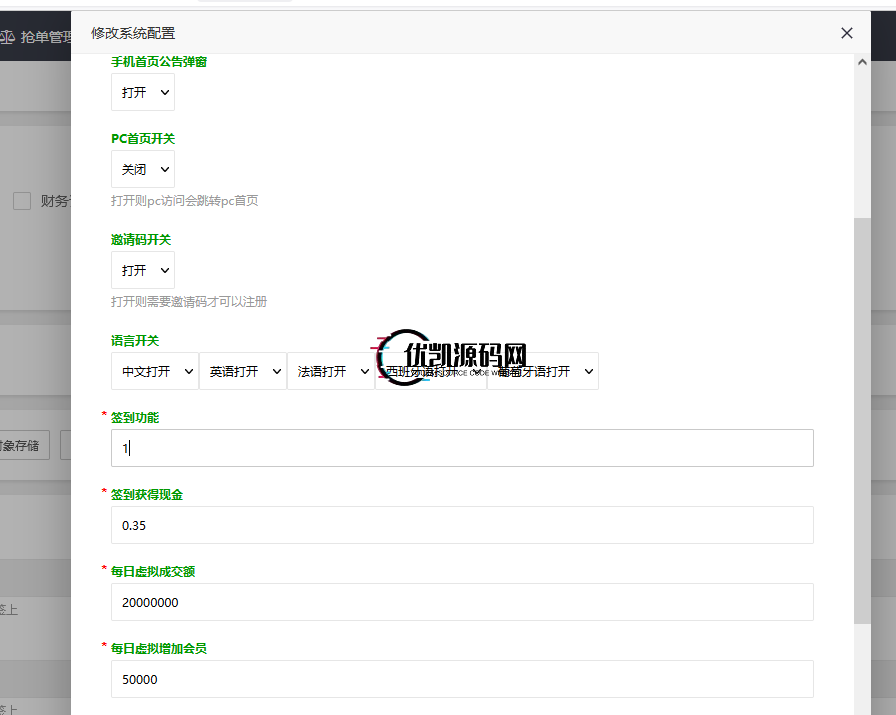Open the 葡萄牙语打开 language dropdown

[543, 371]
